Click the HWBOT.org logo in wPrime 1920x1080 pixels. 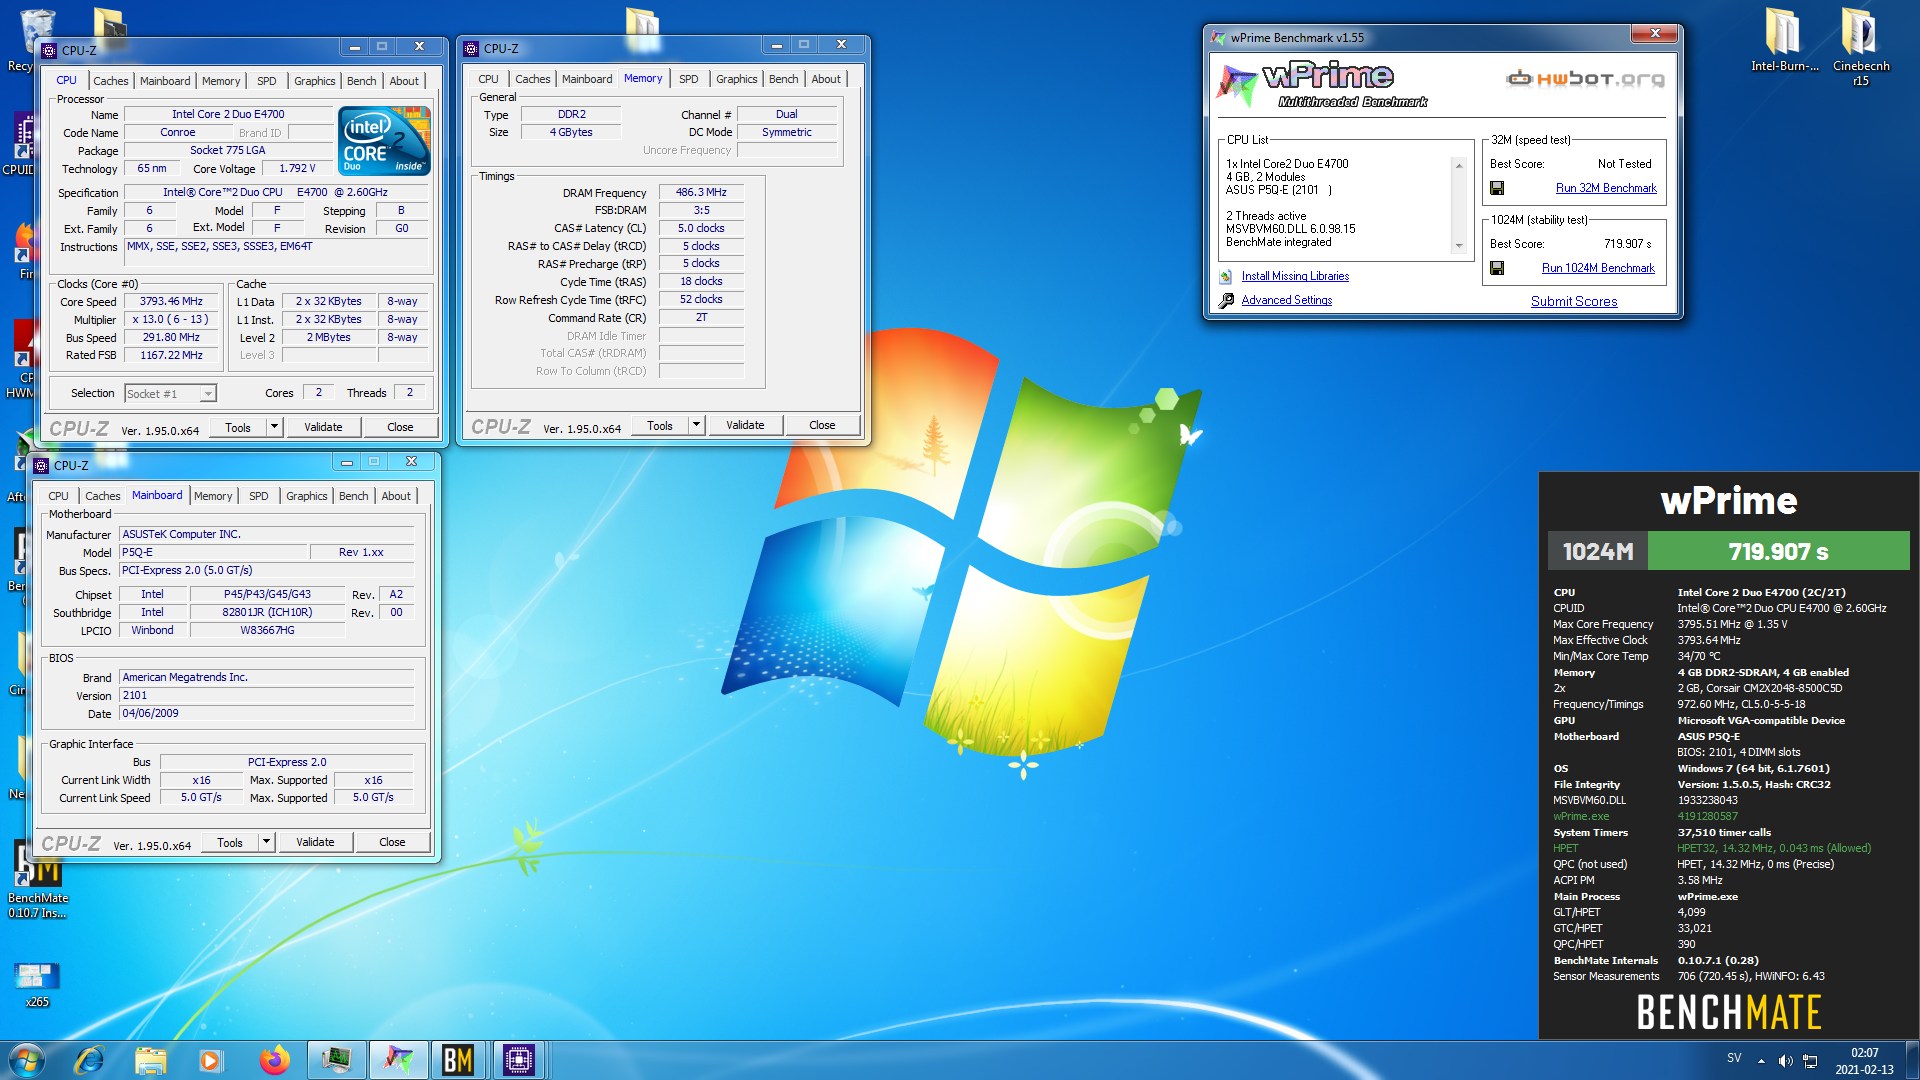pyautogui.click(x=1585, y=79)
